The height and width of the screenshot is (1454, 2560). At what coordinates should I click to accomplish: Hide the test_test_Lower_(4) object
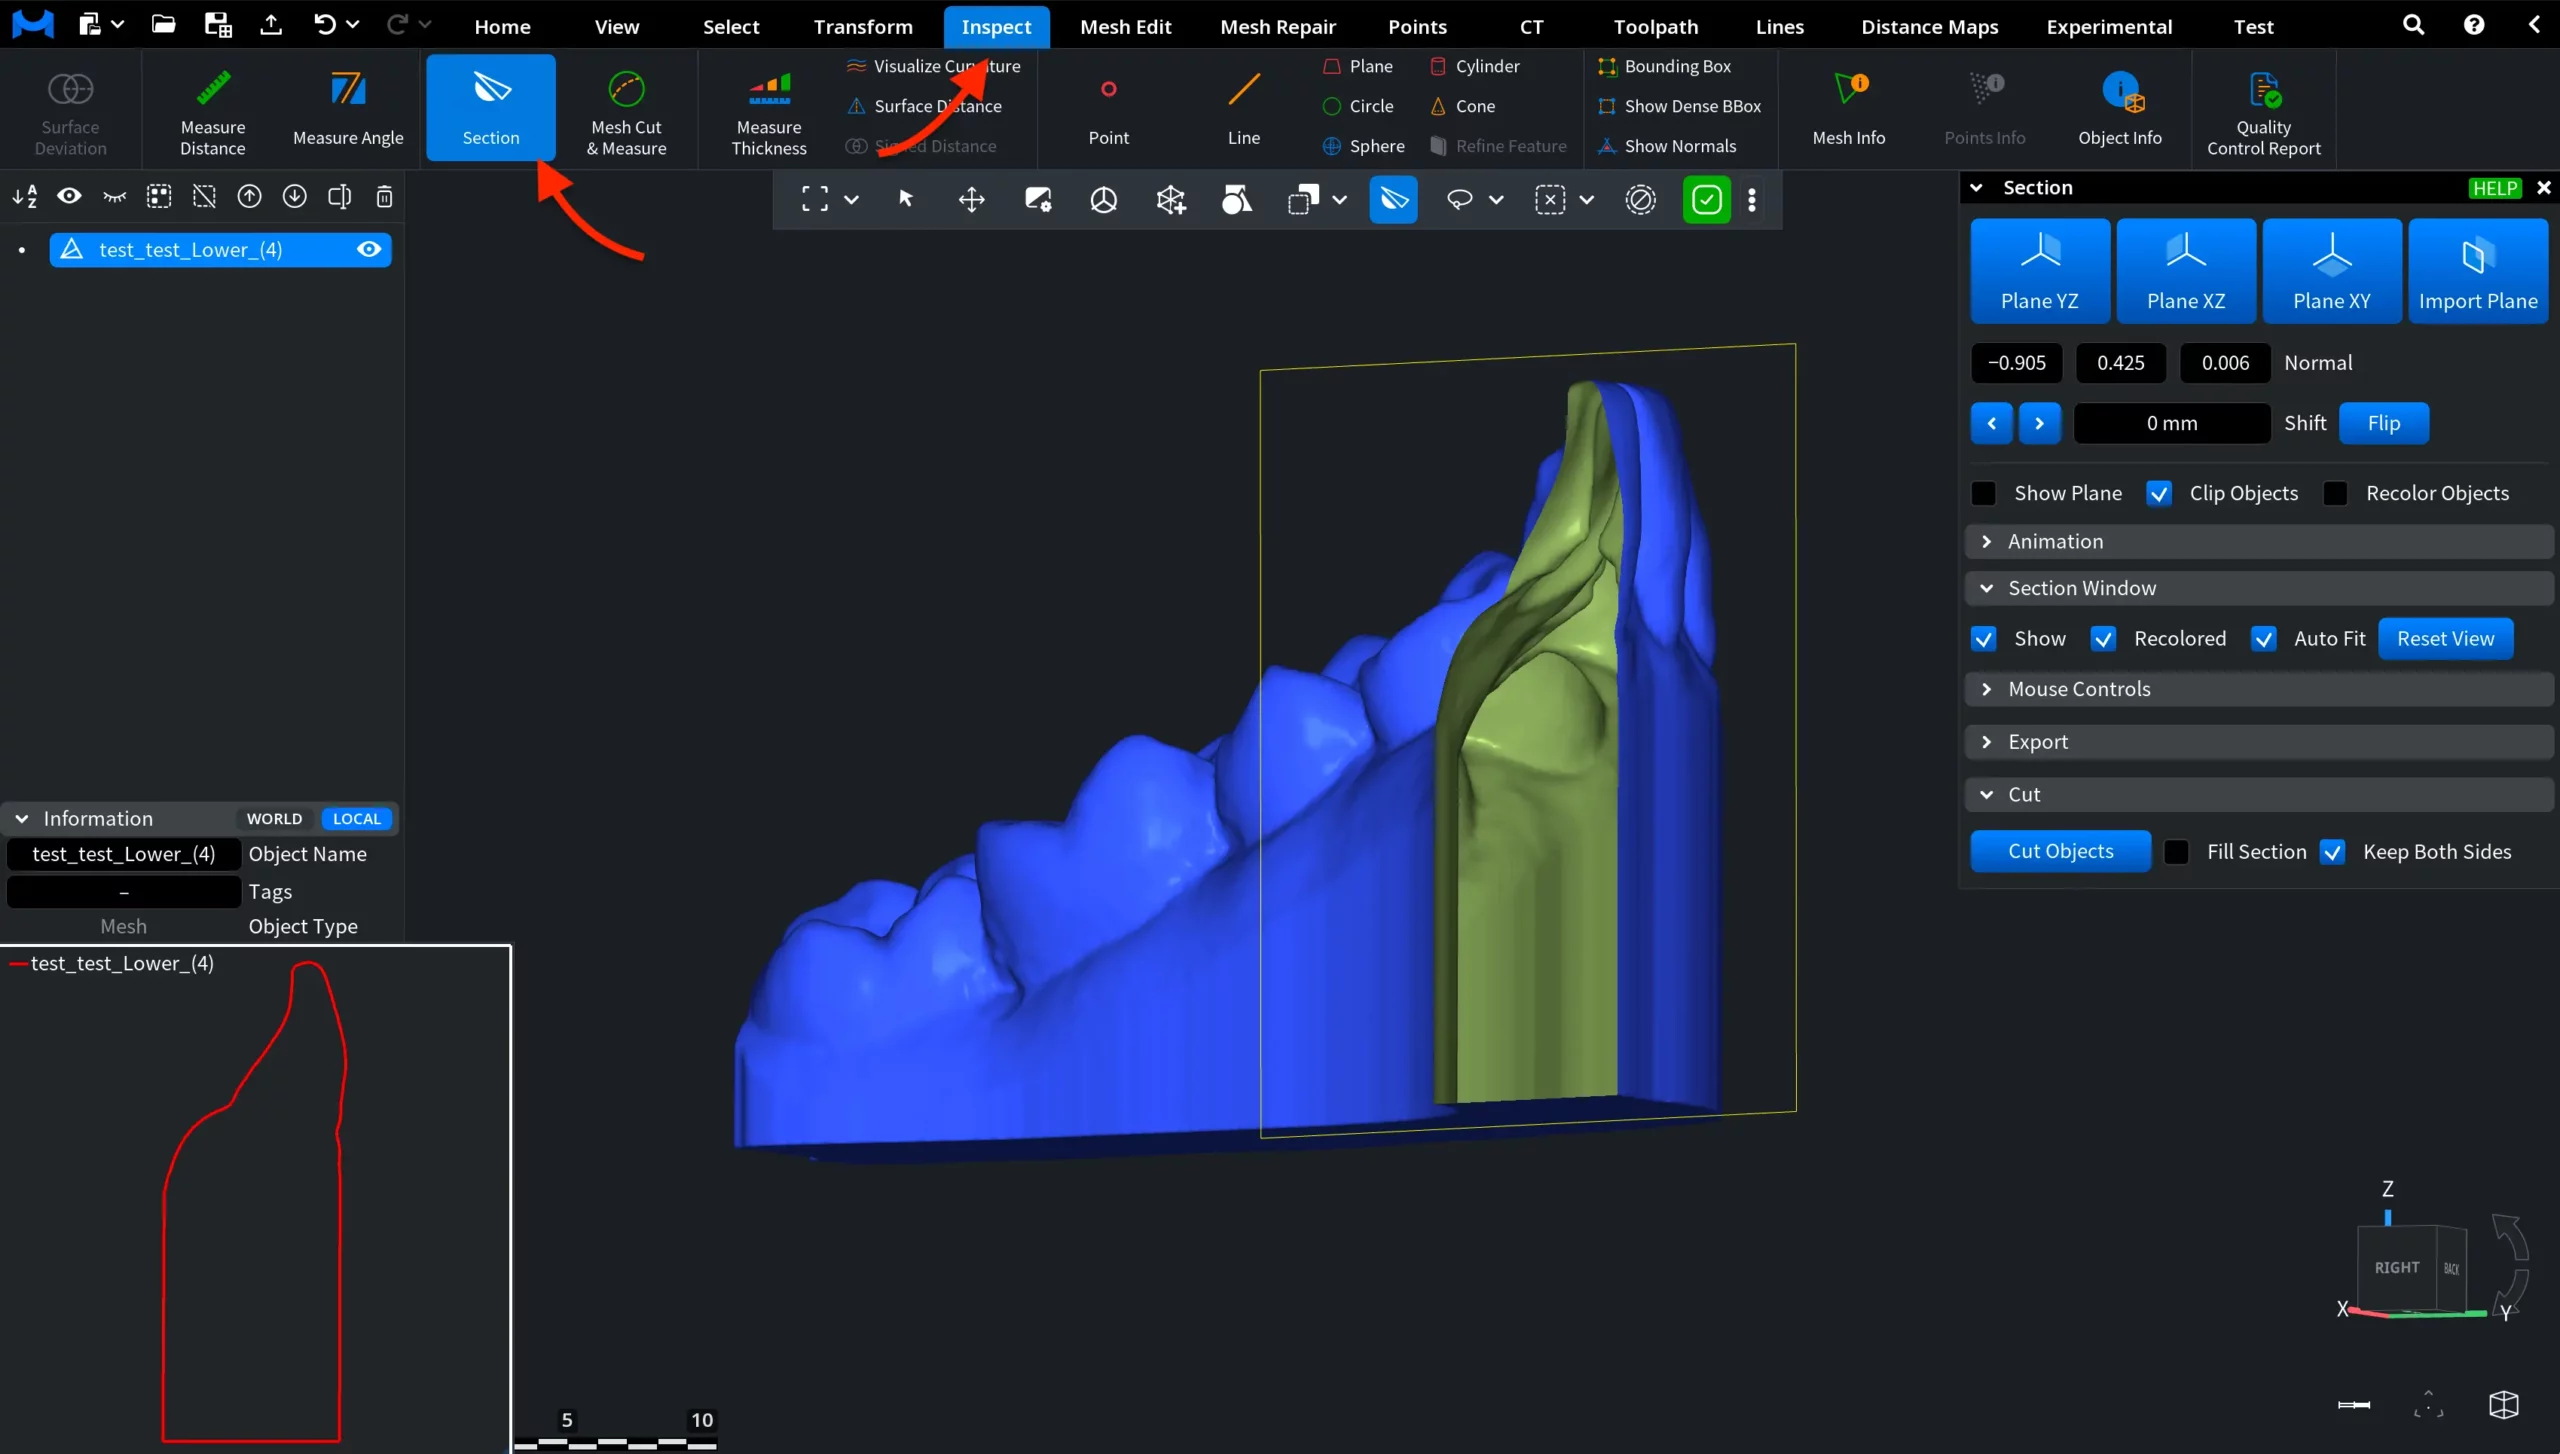pos(369,249)
